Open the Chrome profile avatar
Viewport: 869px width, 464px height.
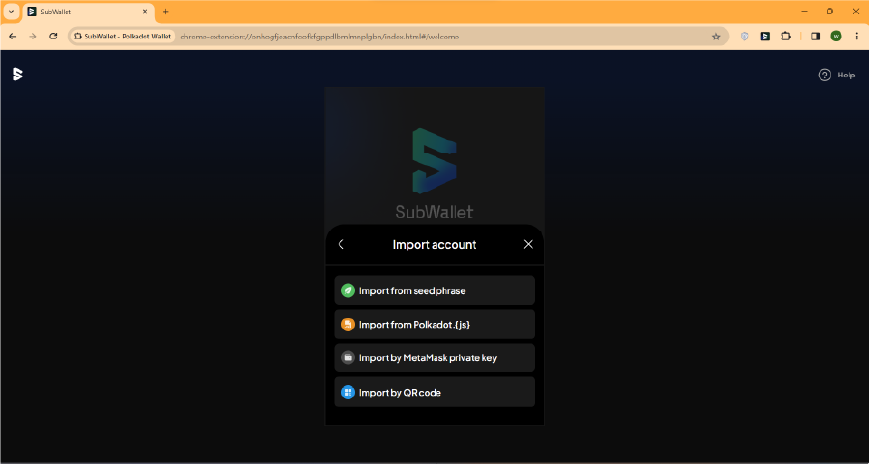coord(836,36)
